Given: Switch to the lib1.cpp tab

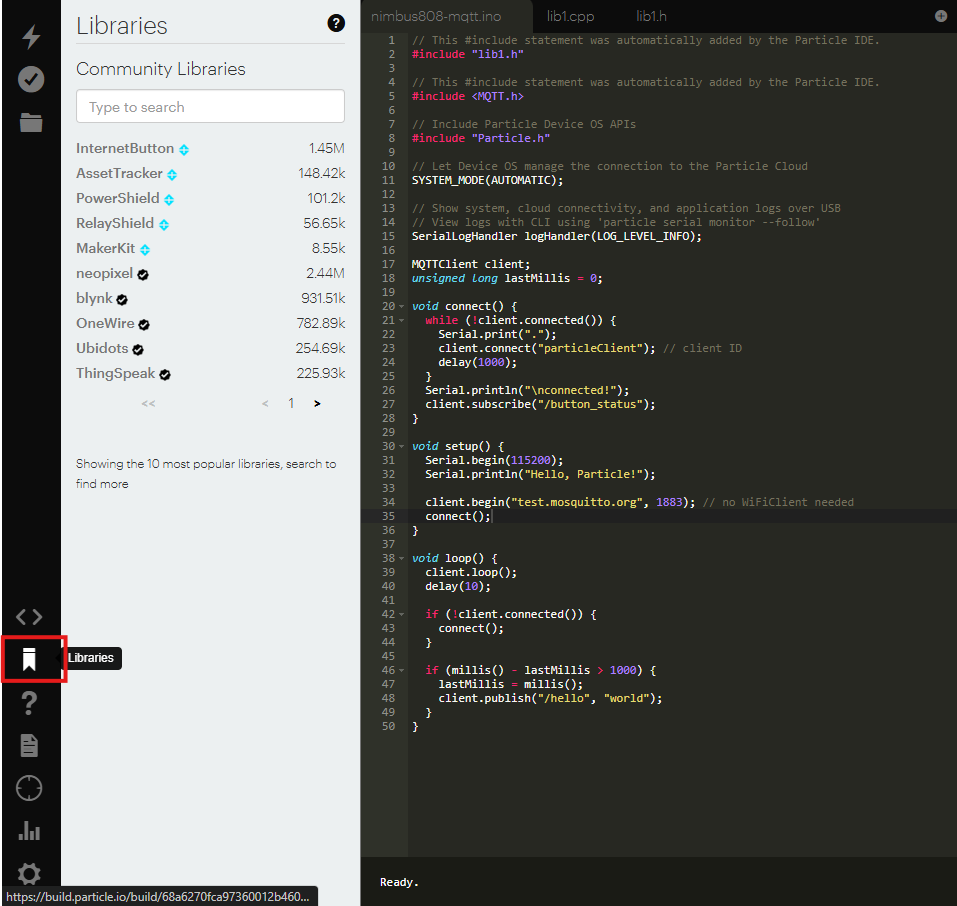Looking at the screenshot, I should pos(571,16).
